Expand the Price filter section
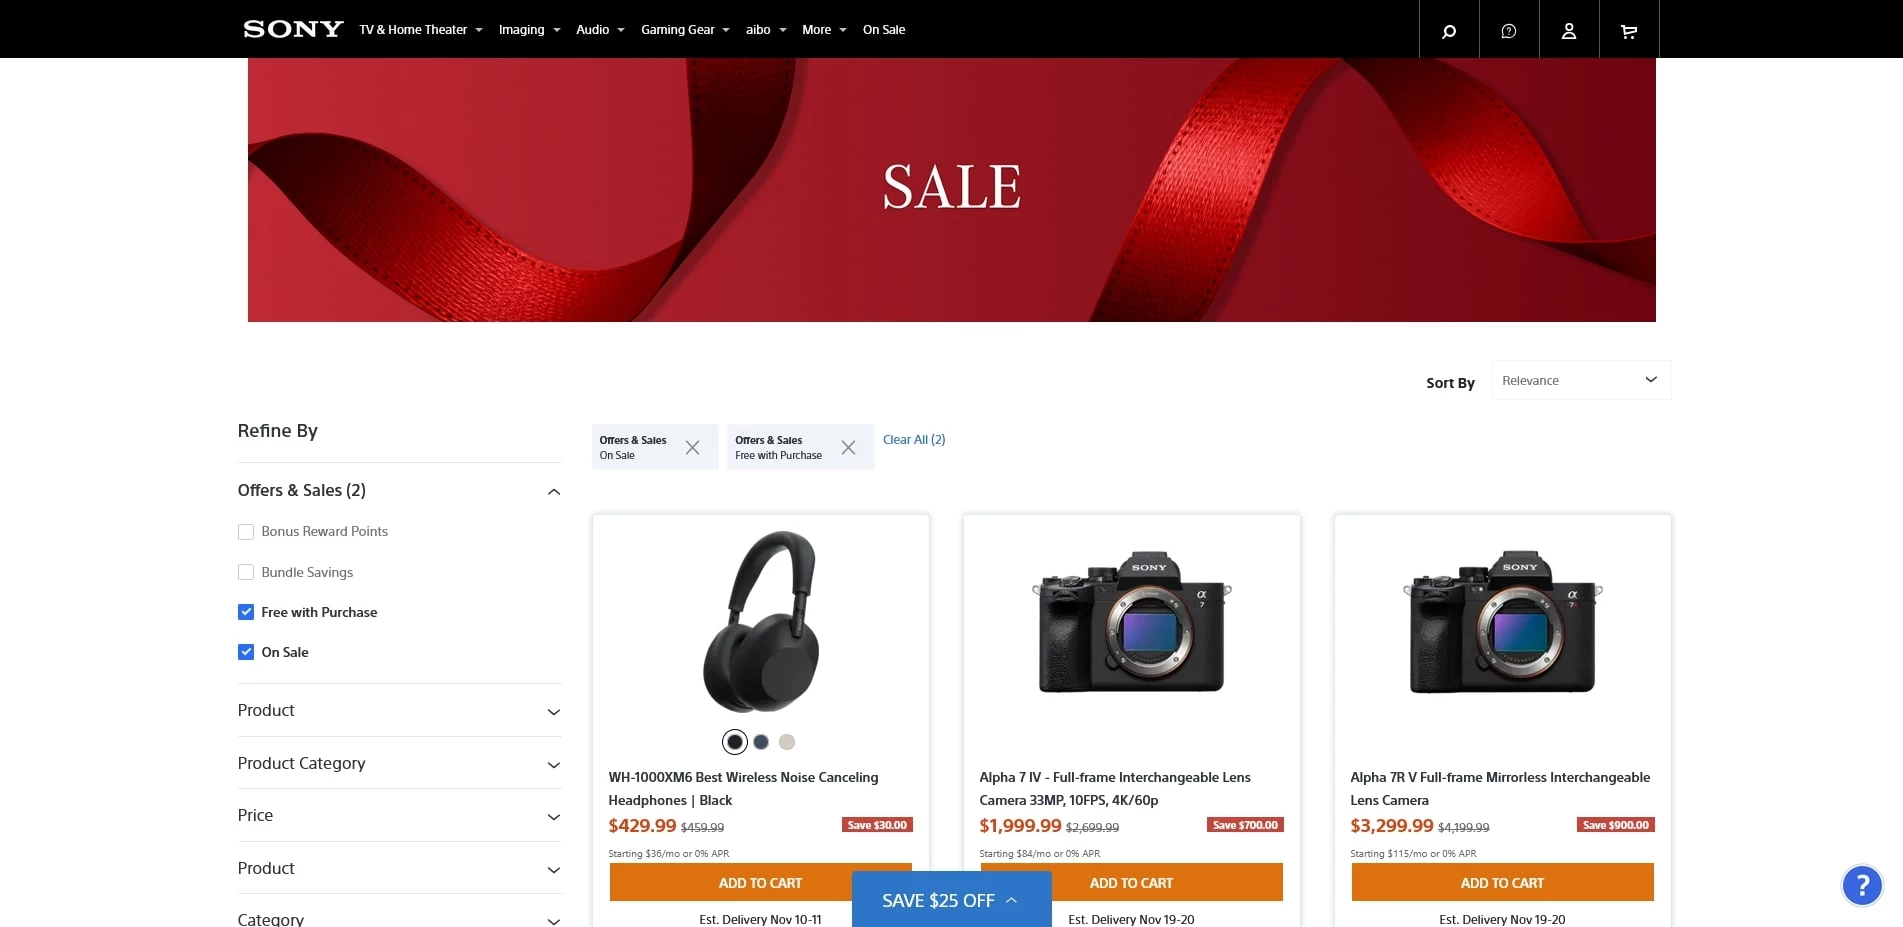This screenshot has width=1903, height=927. coord(400,816)
